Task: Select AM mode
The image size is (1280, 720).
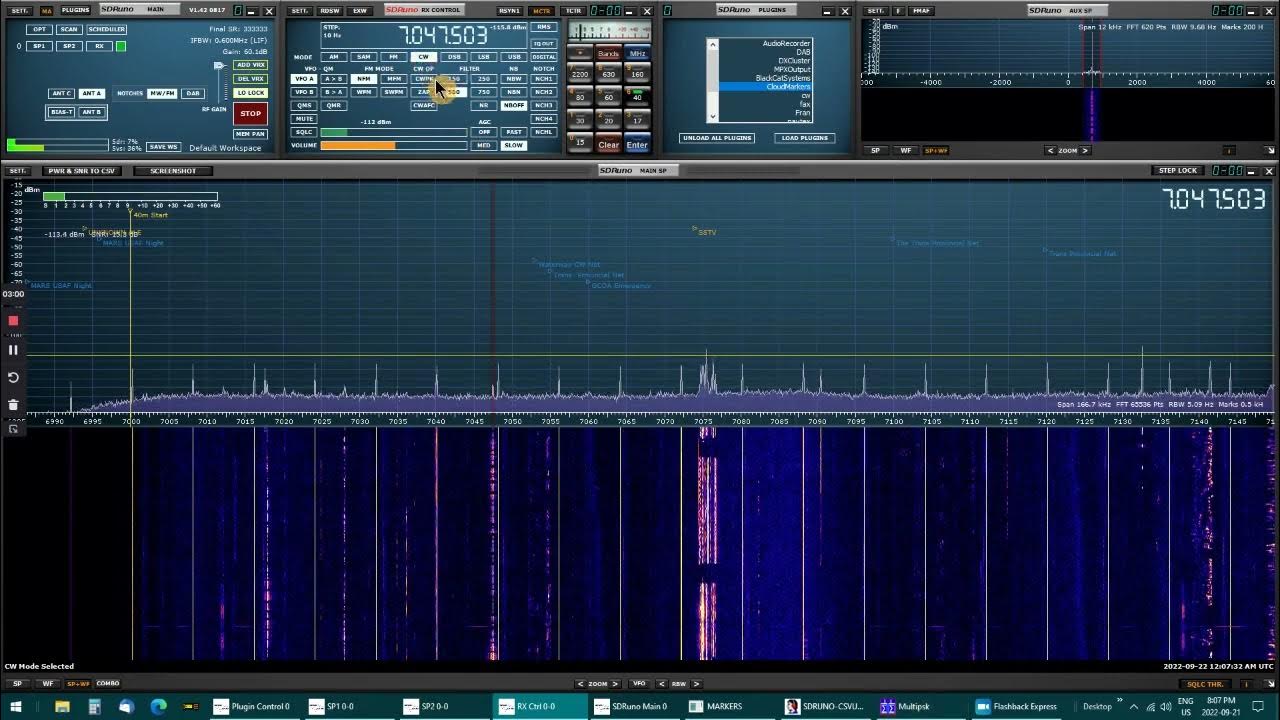Action: click(x=334, y=57)
